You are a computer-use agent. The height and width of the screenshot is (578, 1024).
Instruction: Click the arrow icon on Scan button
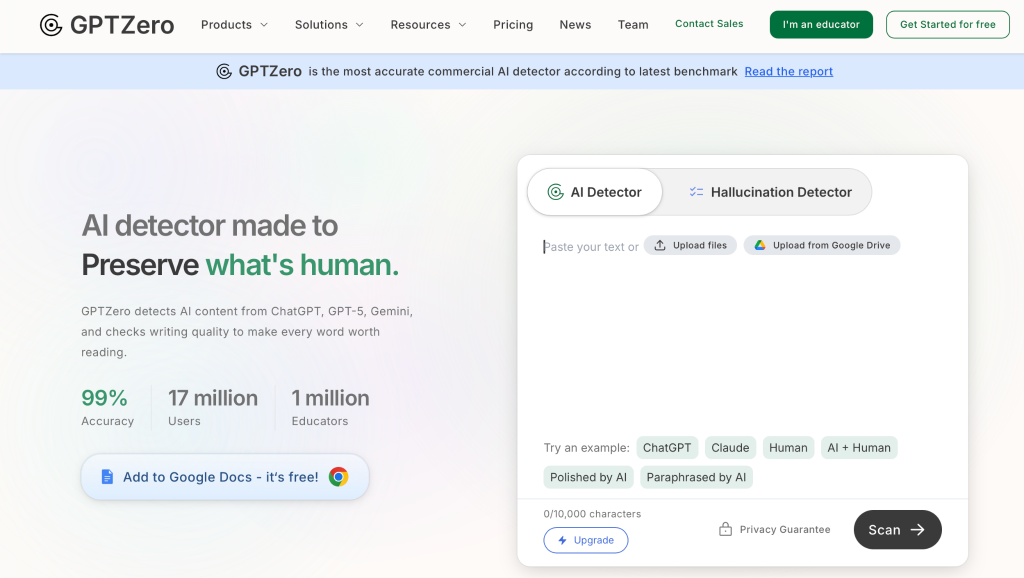918,530
